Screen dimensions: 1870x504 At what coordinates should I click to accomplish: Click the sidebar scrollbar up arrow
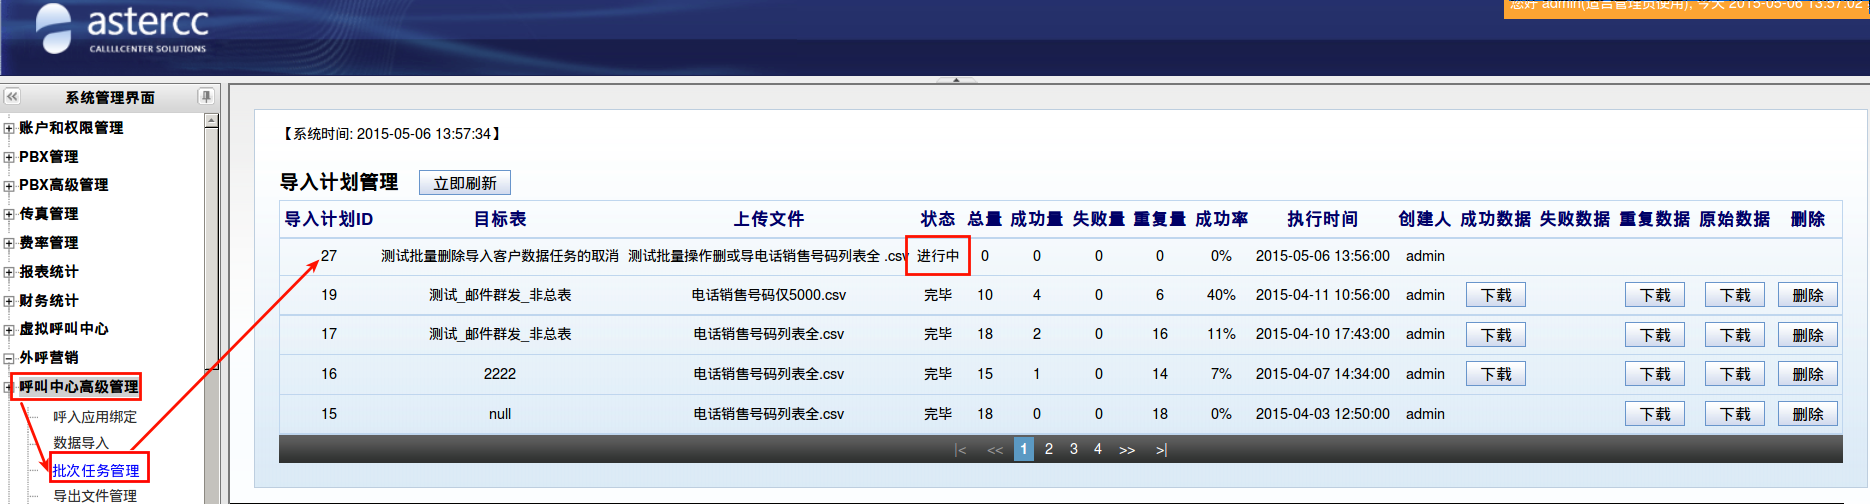coord(211,121)
